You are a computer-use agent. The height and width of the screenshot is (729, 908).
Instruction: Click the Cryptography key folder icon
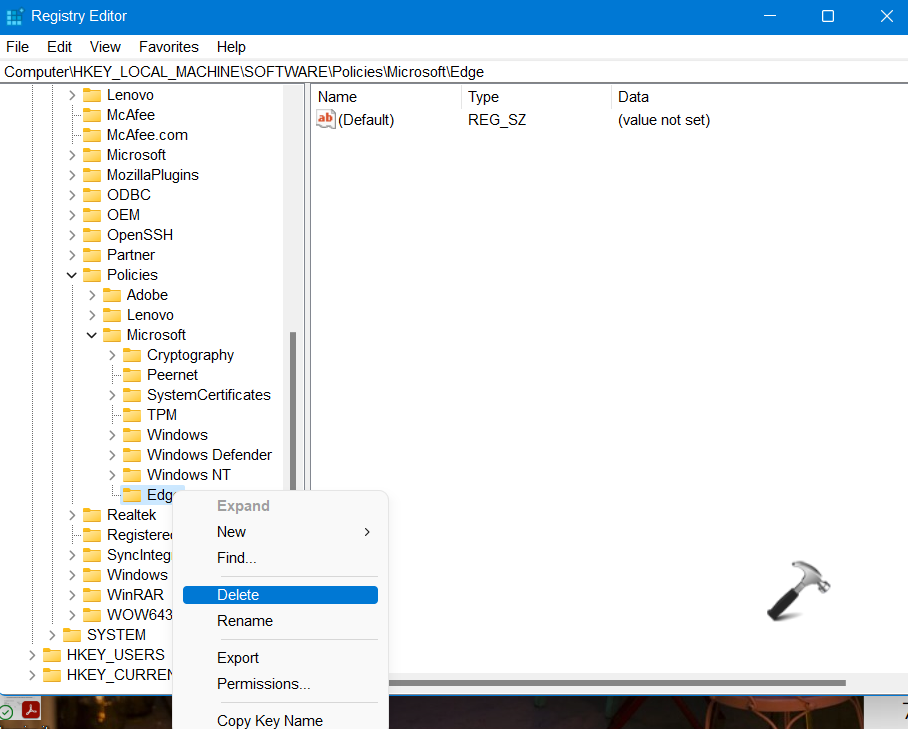pos(133,354)
